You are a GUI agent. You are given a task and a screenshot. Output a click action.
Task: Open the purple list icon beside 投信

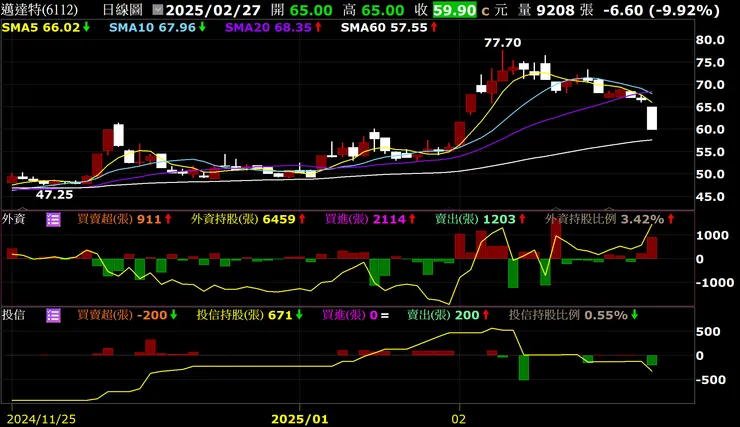53,315
